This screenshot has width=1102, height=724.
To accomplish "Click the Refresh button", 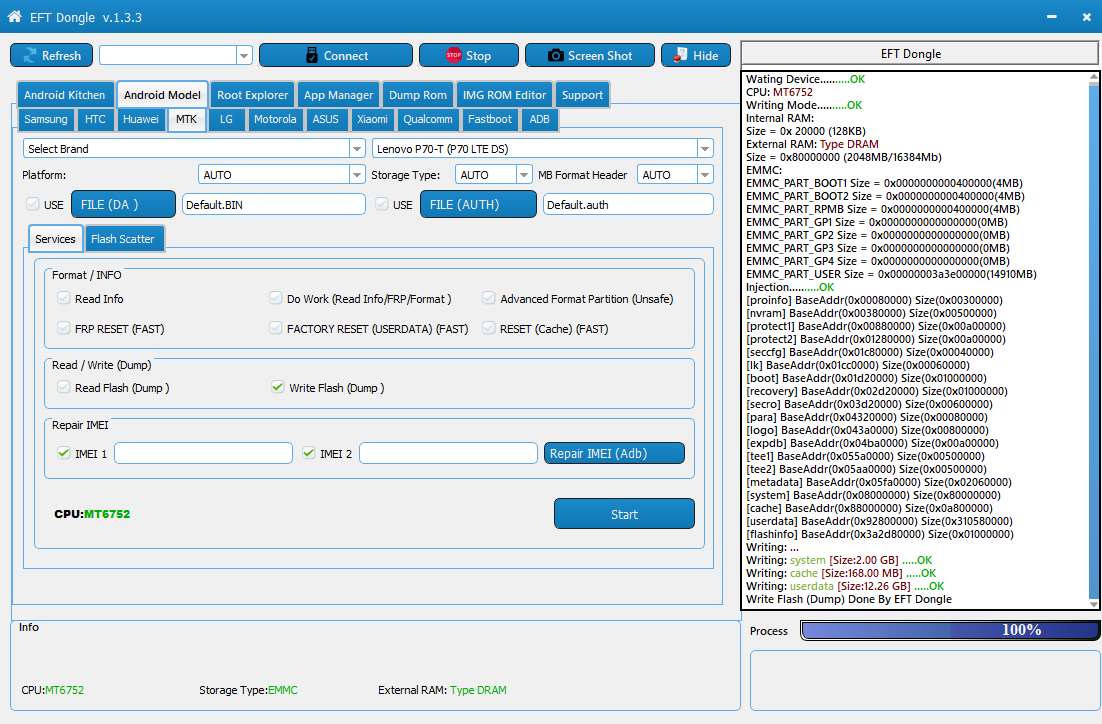I will (x=51, y=56).
